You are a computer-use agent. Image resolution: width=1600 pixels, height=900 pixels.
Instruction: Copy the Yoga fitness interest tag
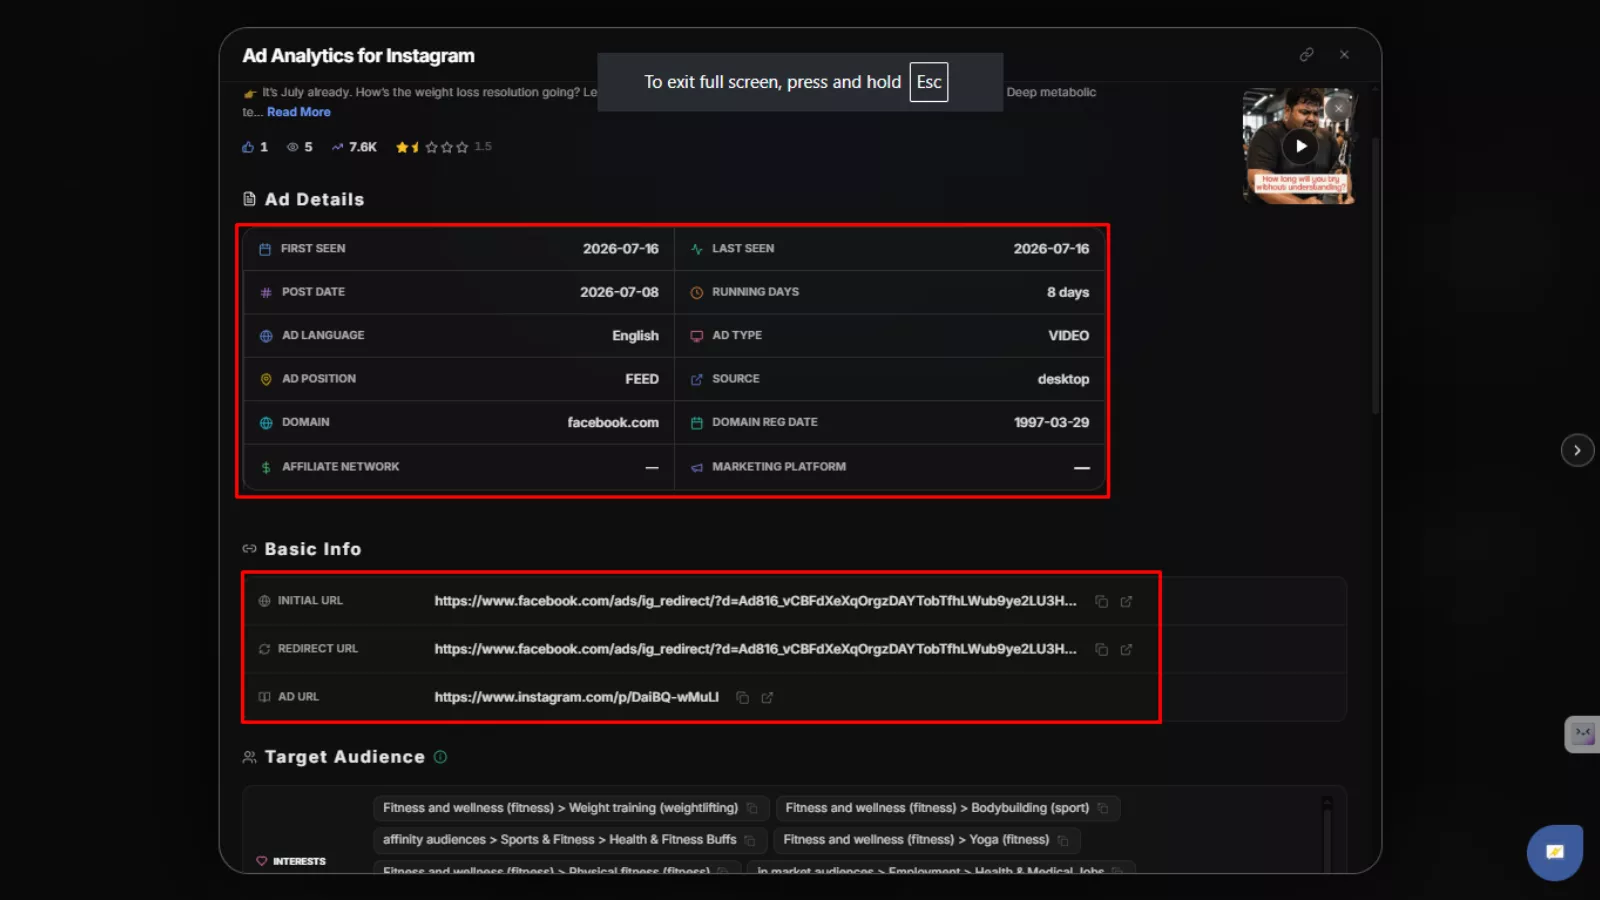(x=1063, y=841)
